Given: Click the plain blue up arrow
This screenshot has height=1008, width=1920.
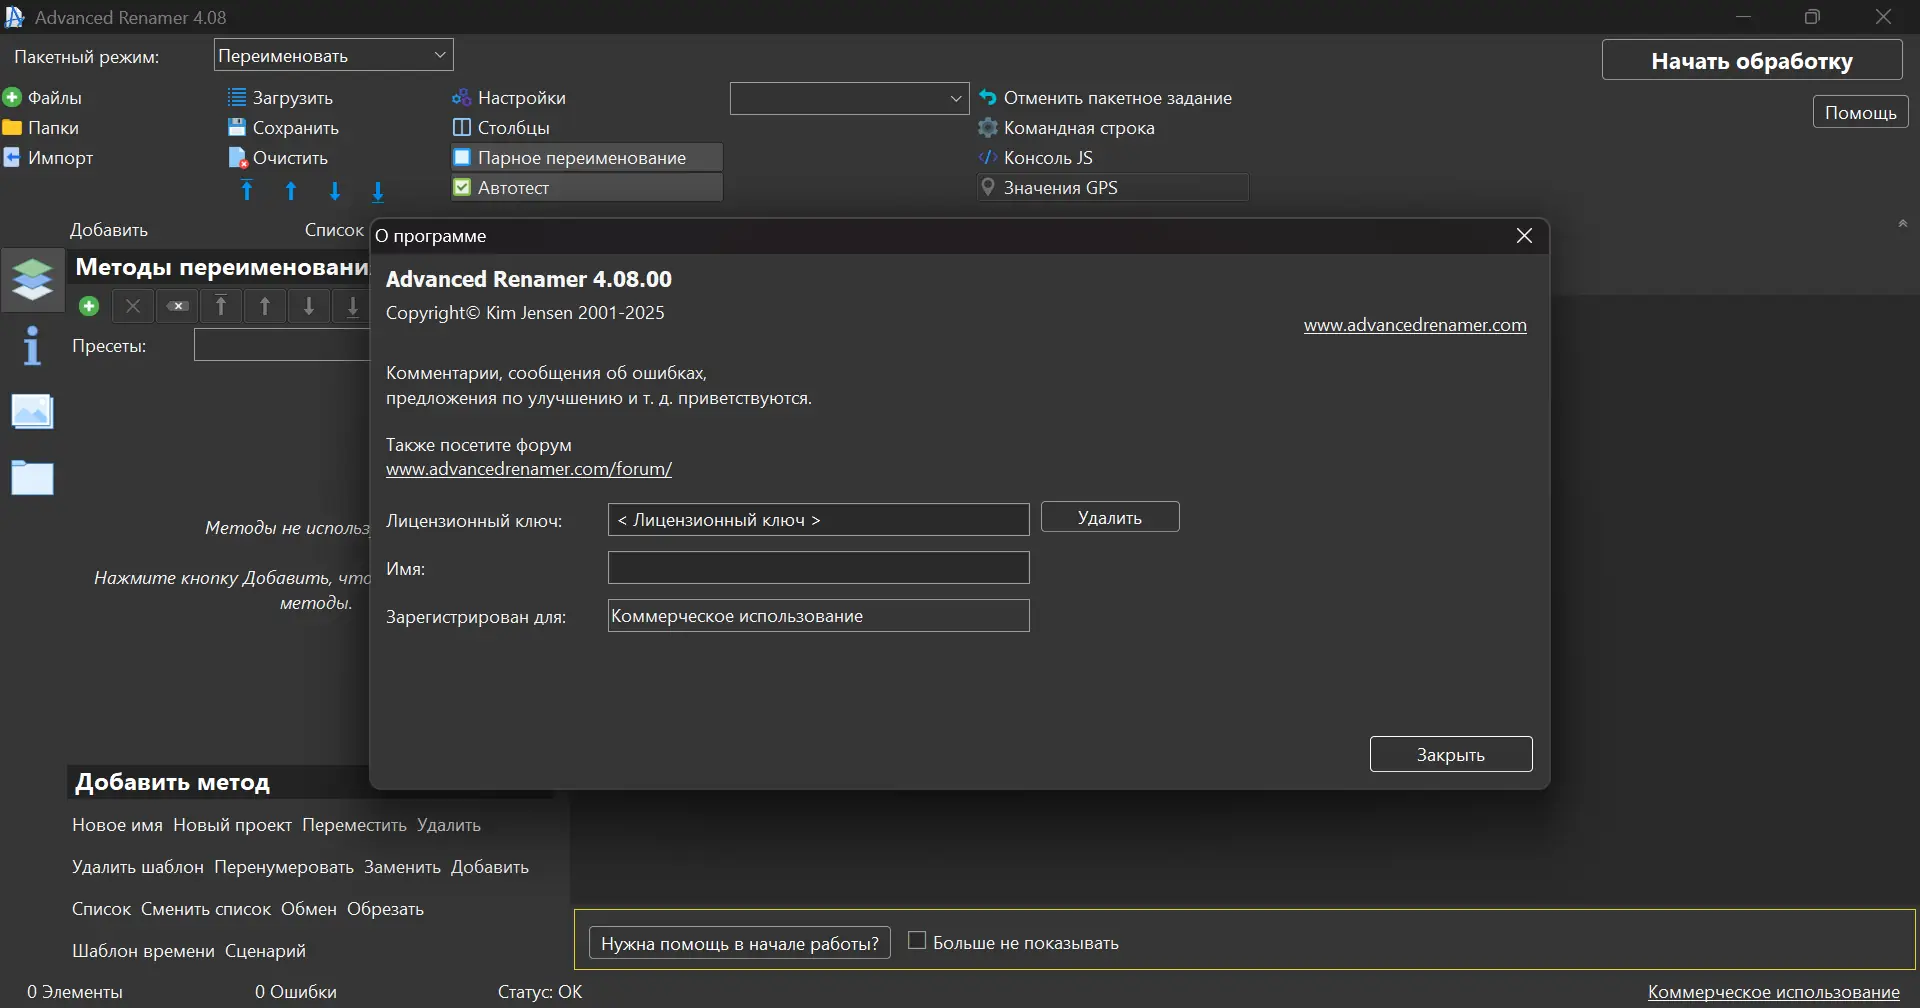Looking at the screenshot, I should click(x=291, y=190).
